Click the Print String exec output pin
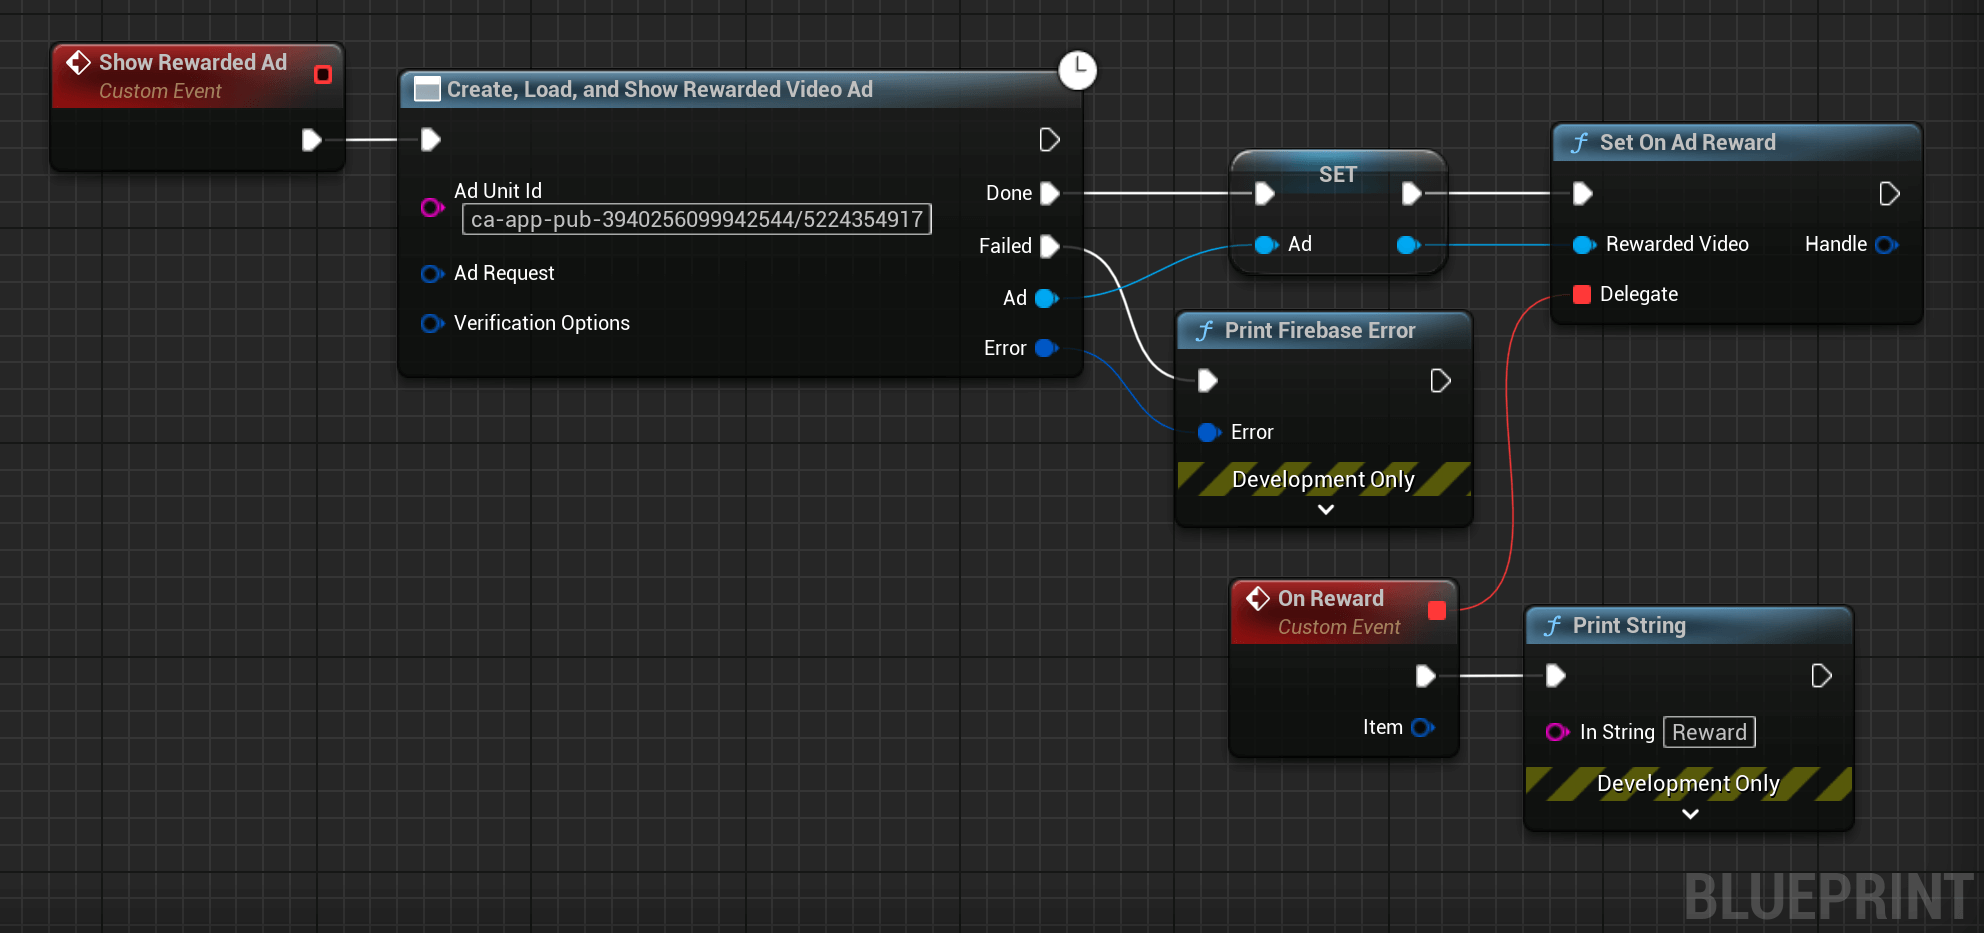Screen dimensions: 1984x933 point(1821,677)
